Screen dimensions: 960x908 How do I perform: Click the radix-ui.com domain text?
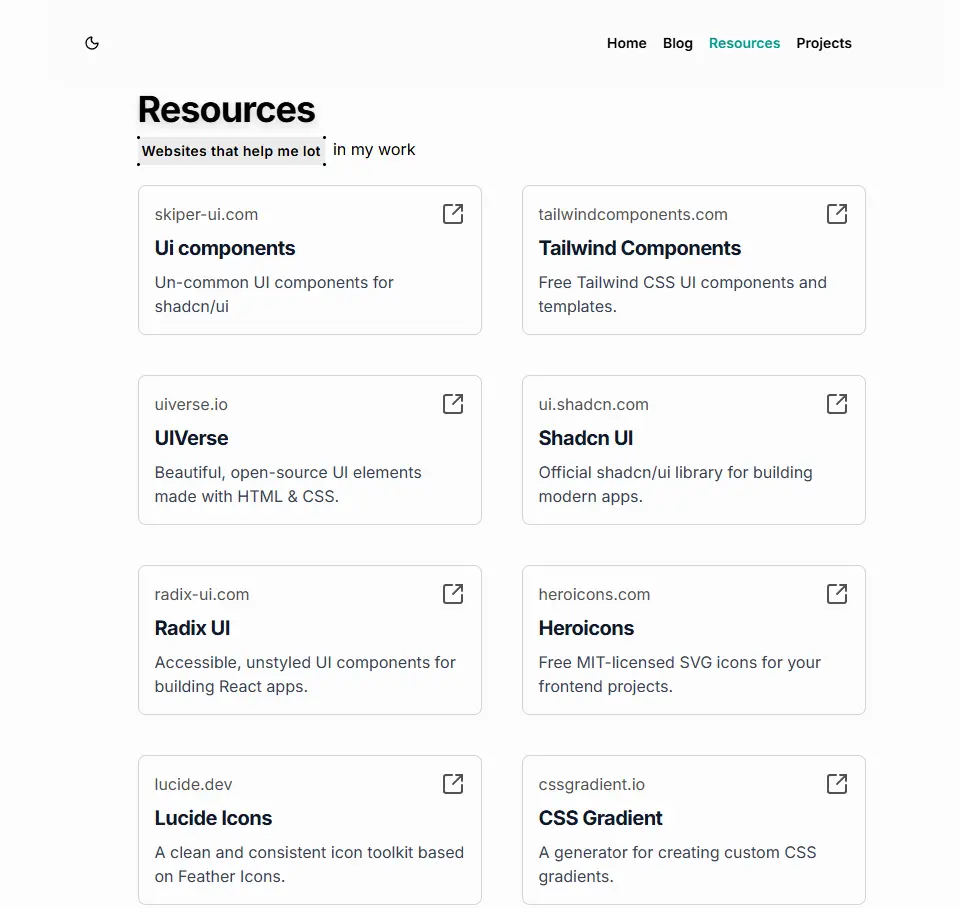(202, 594)
